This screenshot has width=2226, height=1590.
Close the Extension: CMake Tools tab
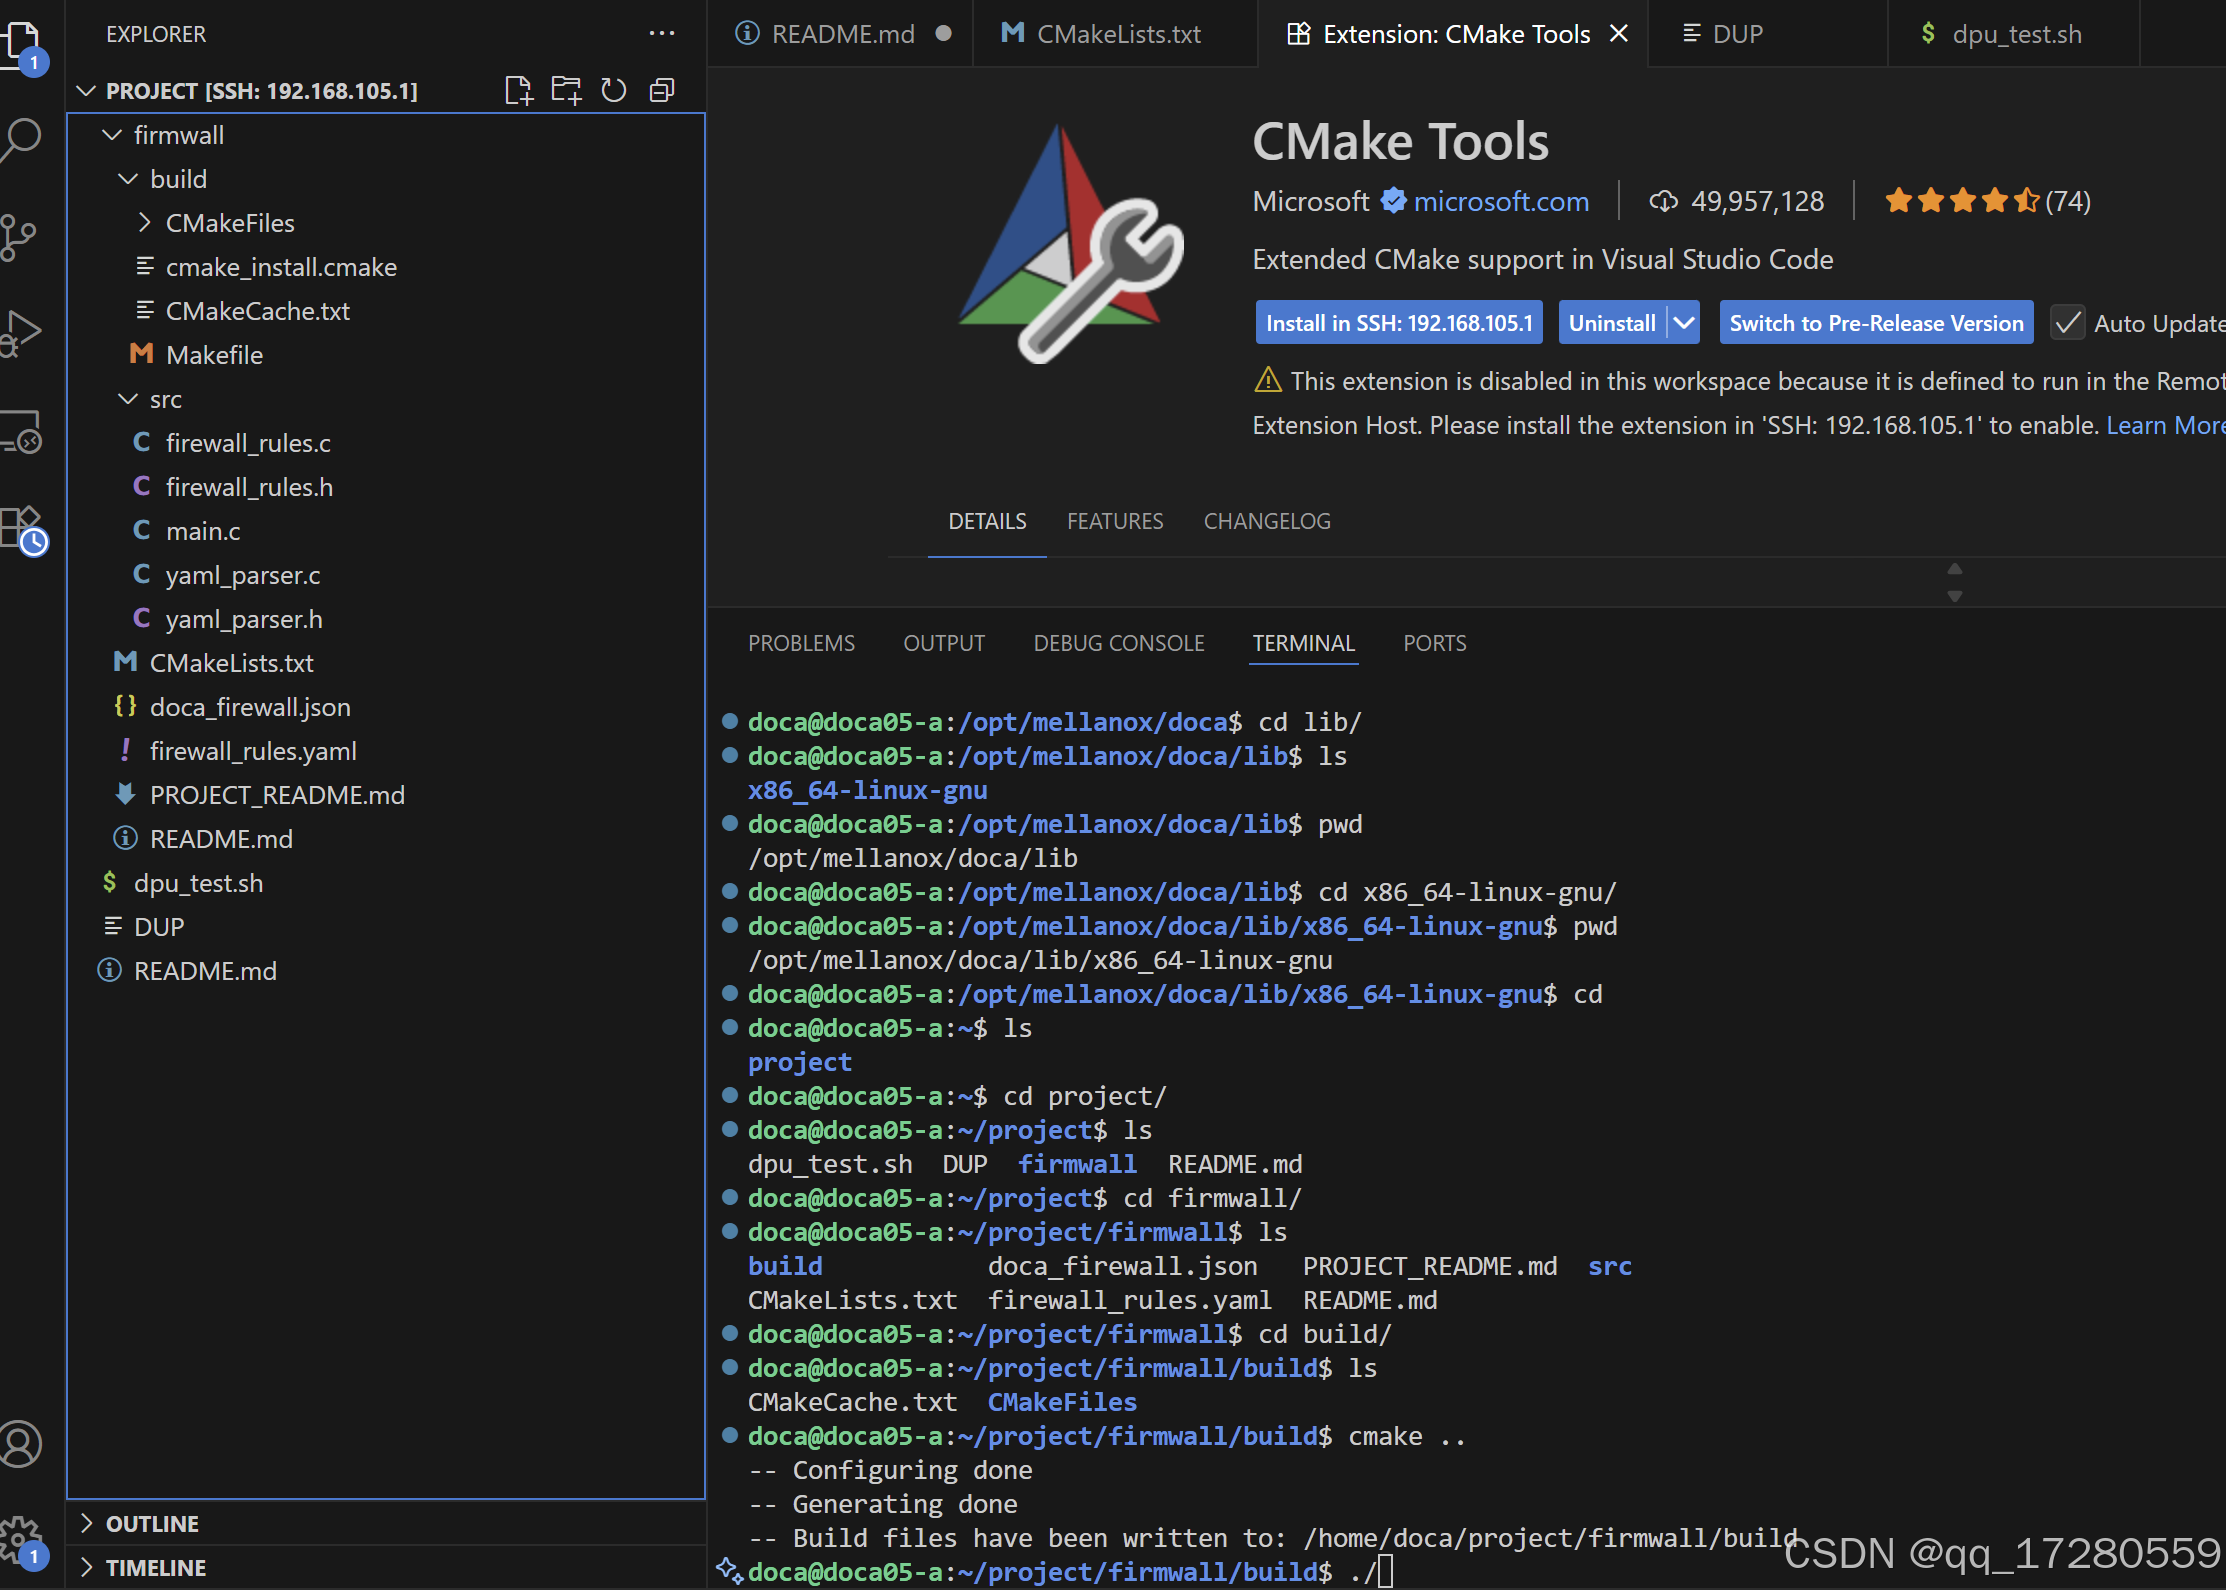(1619, 34)
